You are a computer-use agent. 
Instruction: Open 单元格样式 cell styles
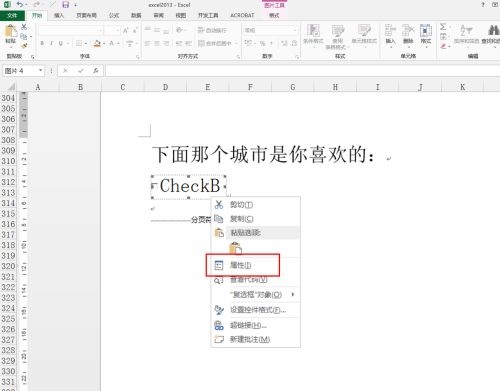pos(364,35)
